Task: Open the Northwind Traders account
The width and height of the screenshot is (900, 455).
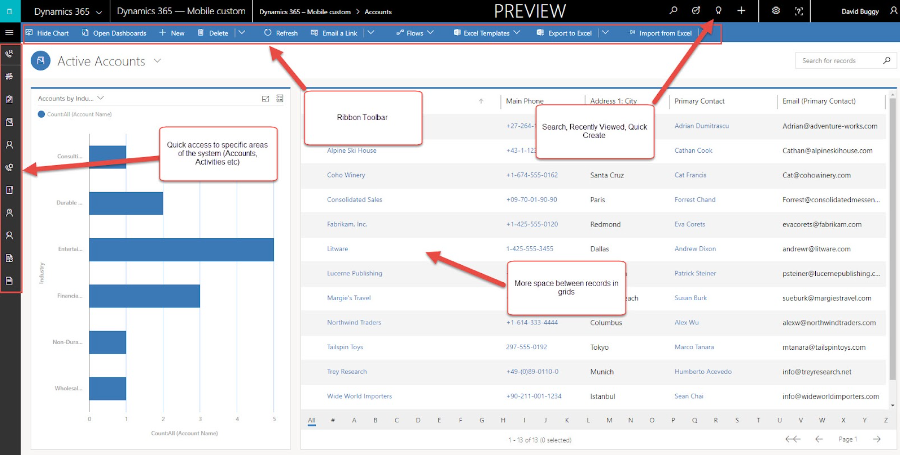Action: click(x=354, y=322)
